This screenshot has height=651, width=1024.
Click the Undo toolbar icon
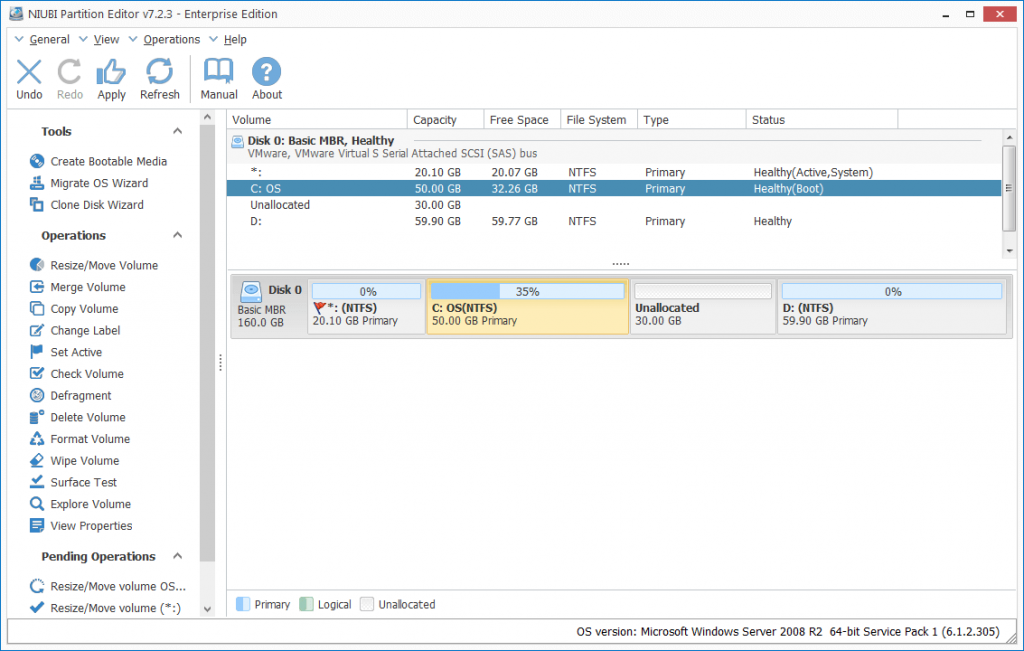29,72
